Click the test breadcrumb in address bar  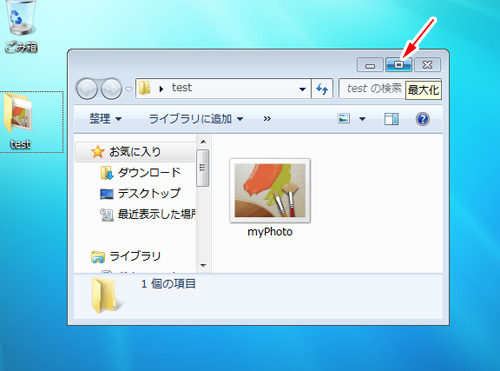182,88
